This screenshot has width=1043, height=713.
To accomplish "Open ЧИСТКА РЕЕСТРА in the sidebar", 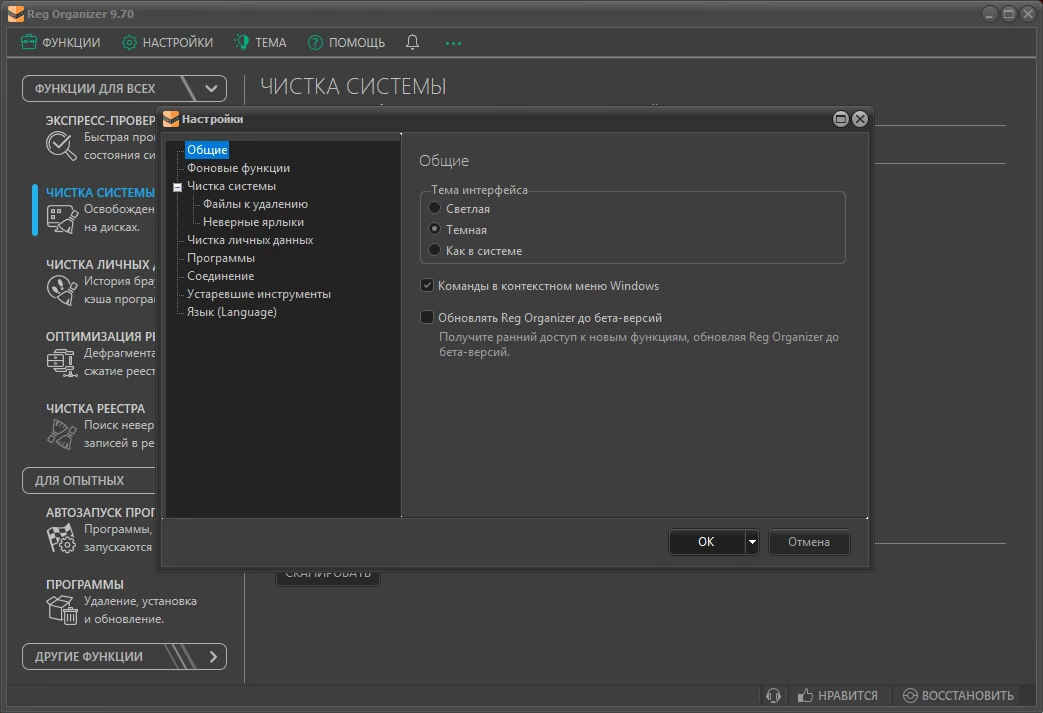I will click(95, 408).
